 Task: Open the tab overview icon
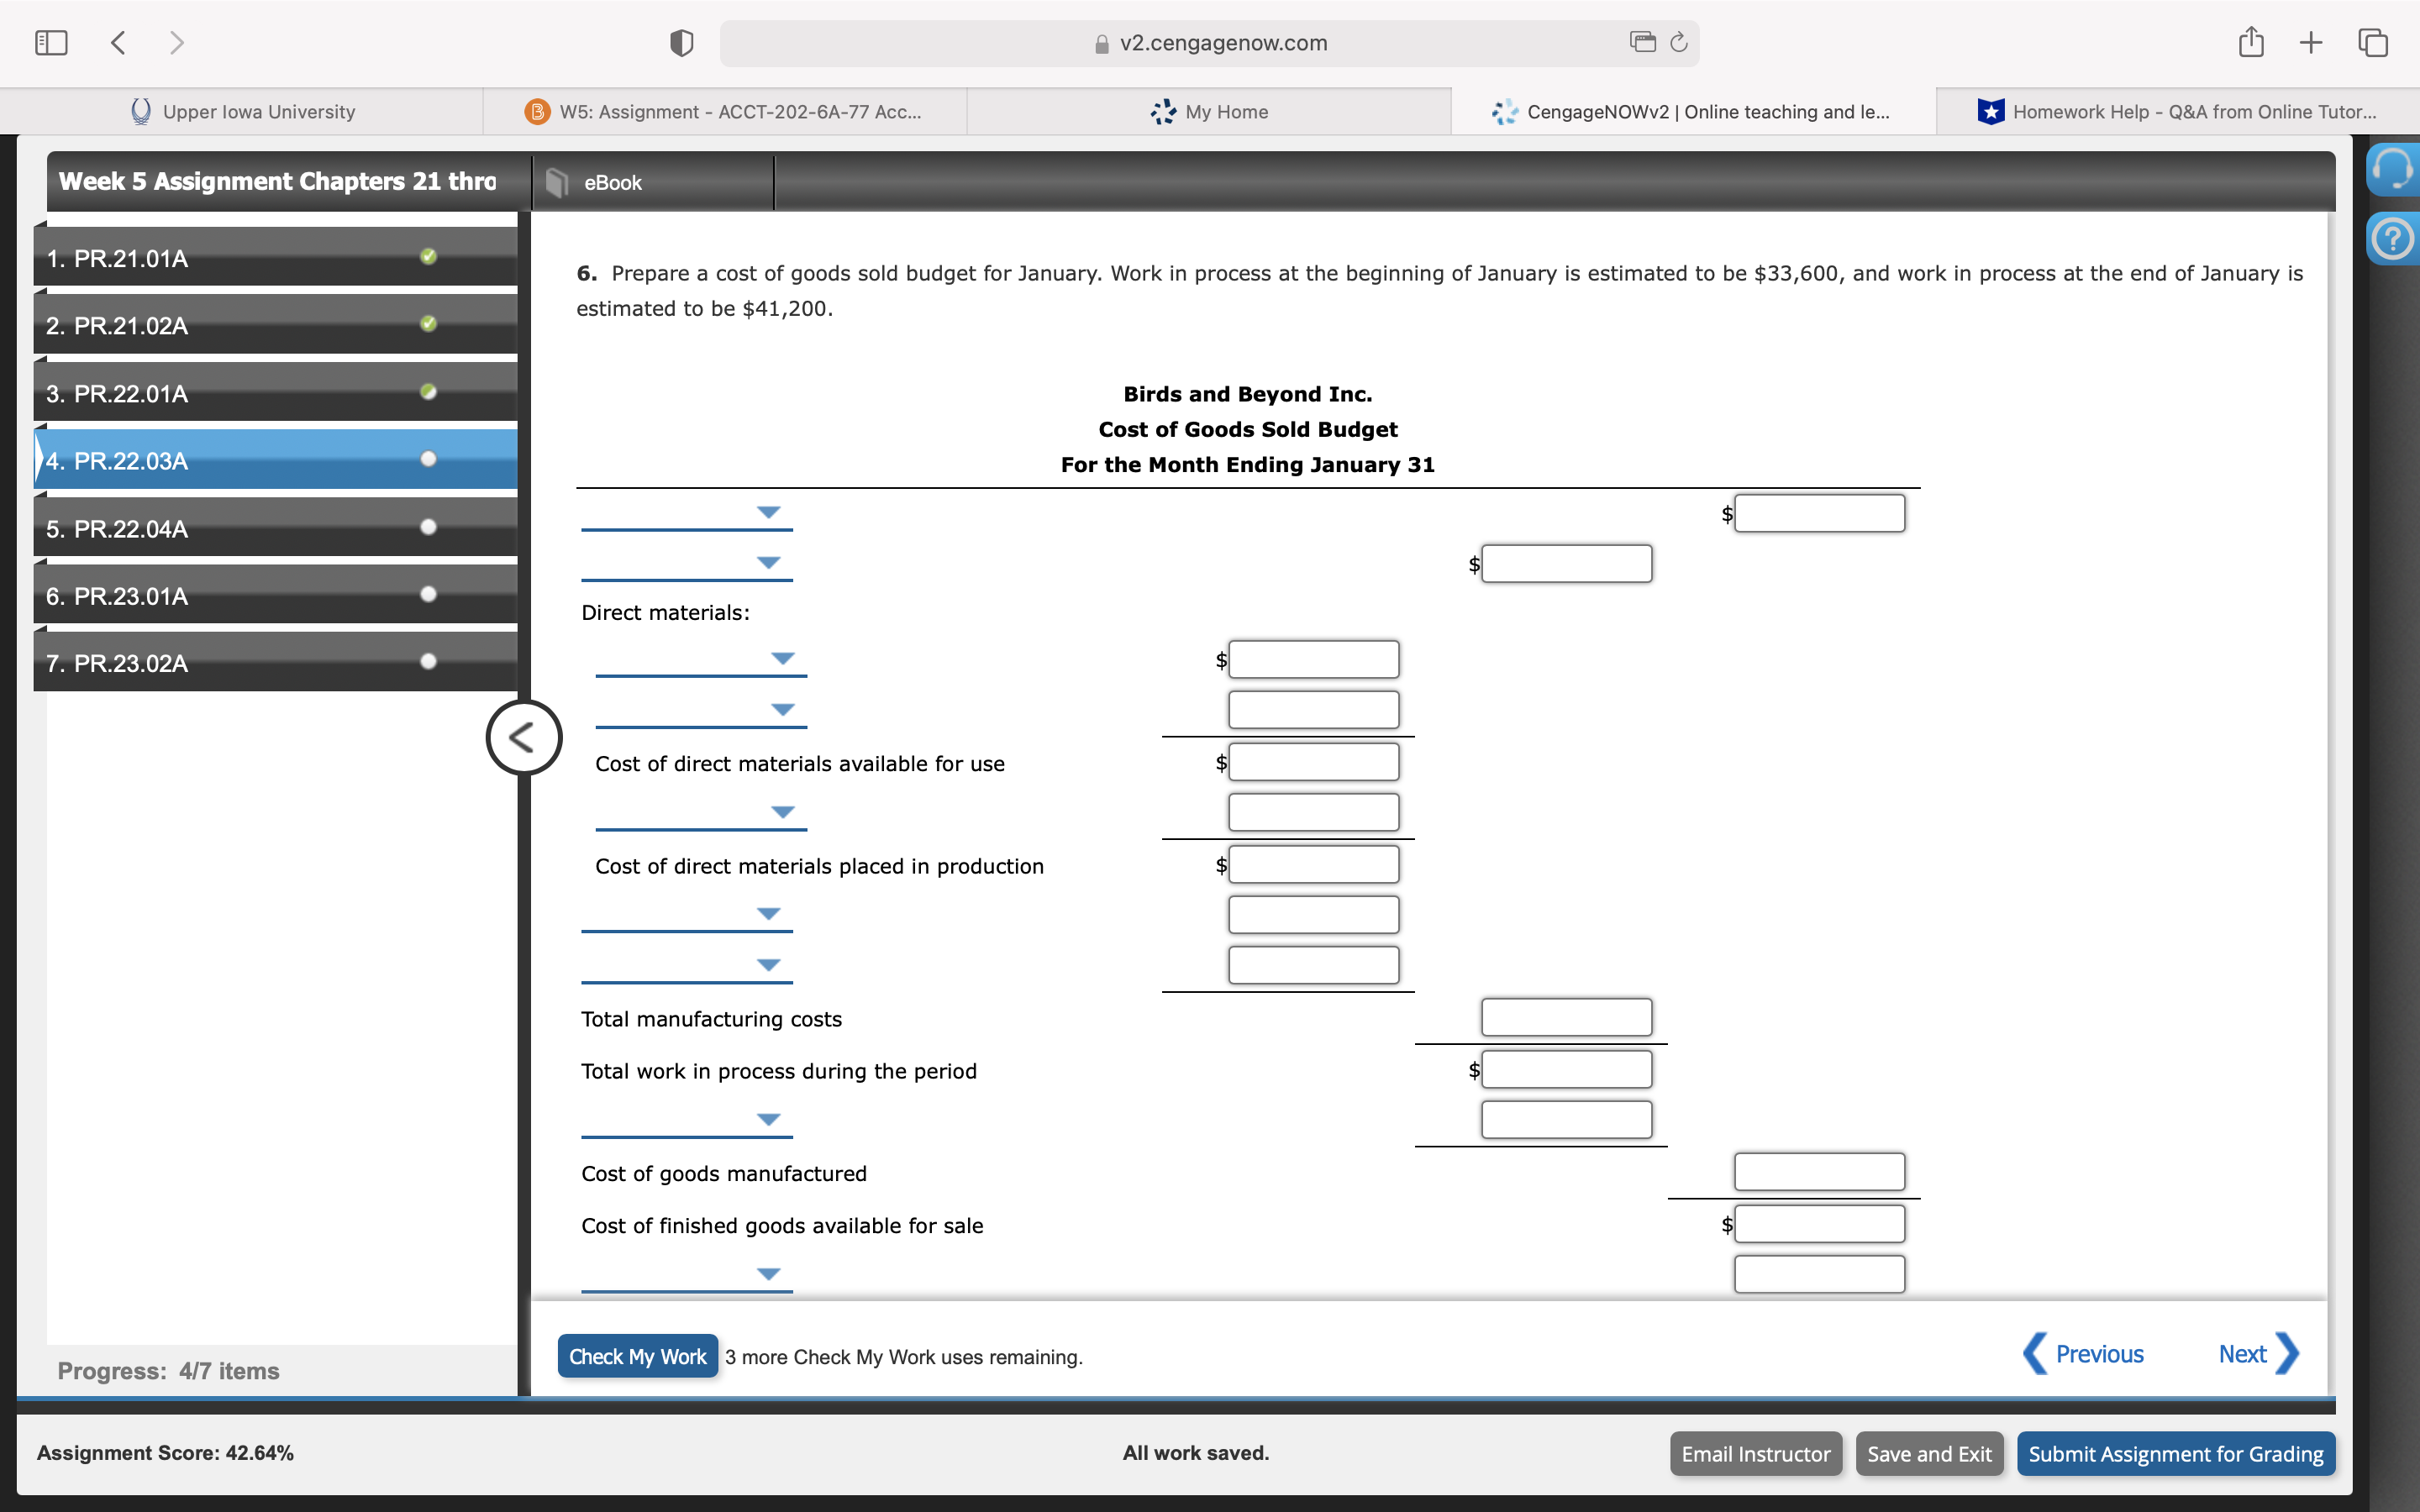2373,43
